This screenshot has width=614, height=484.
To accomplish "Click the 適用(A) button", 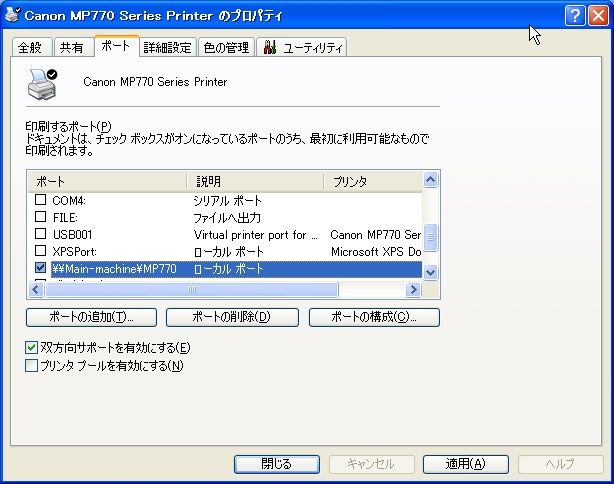I will pyautogui.click(x=466, y=464).
